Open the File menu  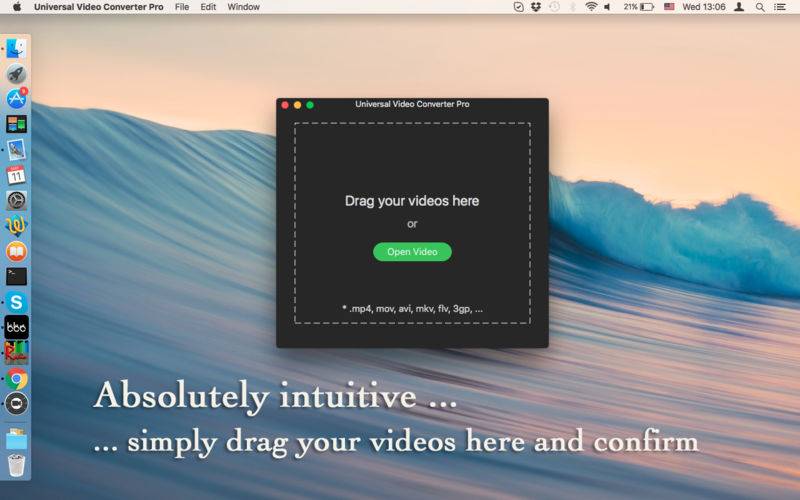[x=181, y=7]
